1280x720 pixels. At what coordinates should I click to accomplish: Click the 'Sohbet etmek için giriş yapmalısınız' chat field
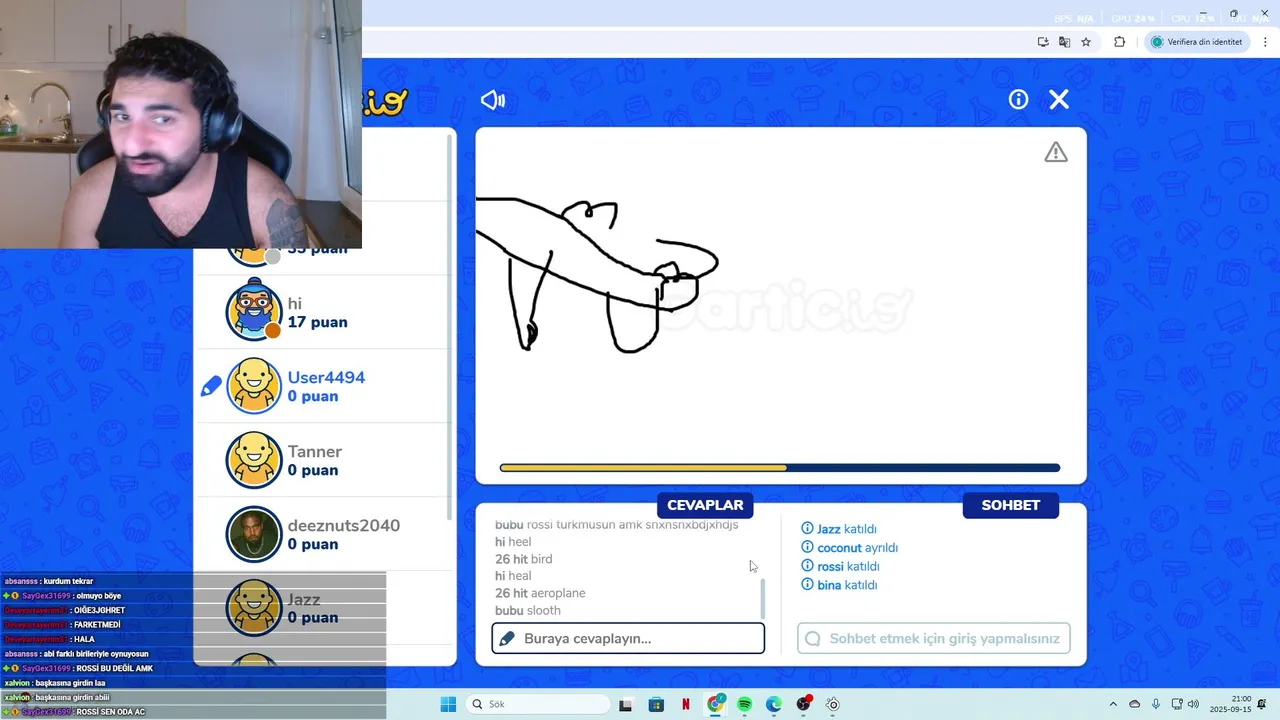933,638
